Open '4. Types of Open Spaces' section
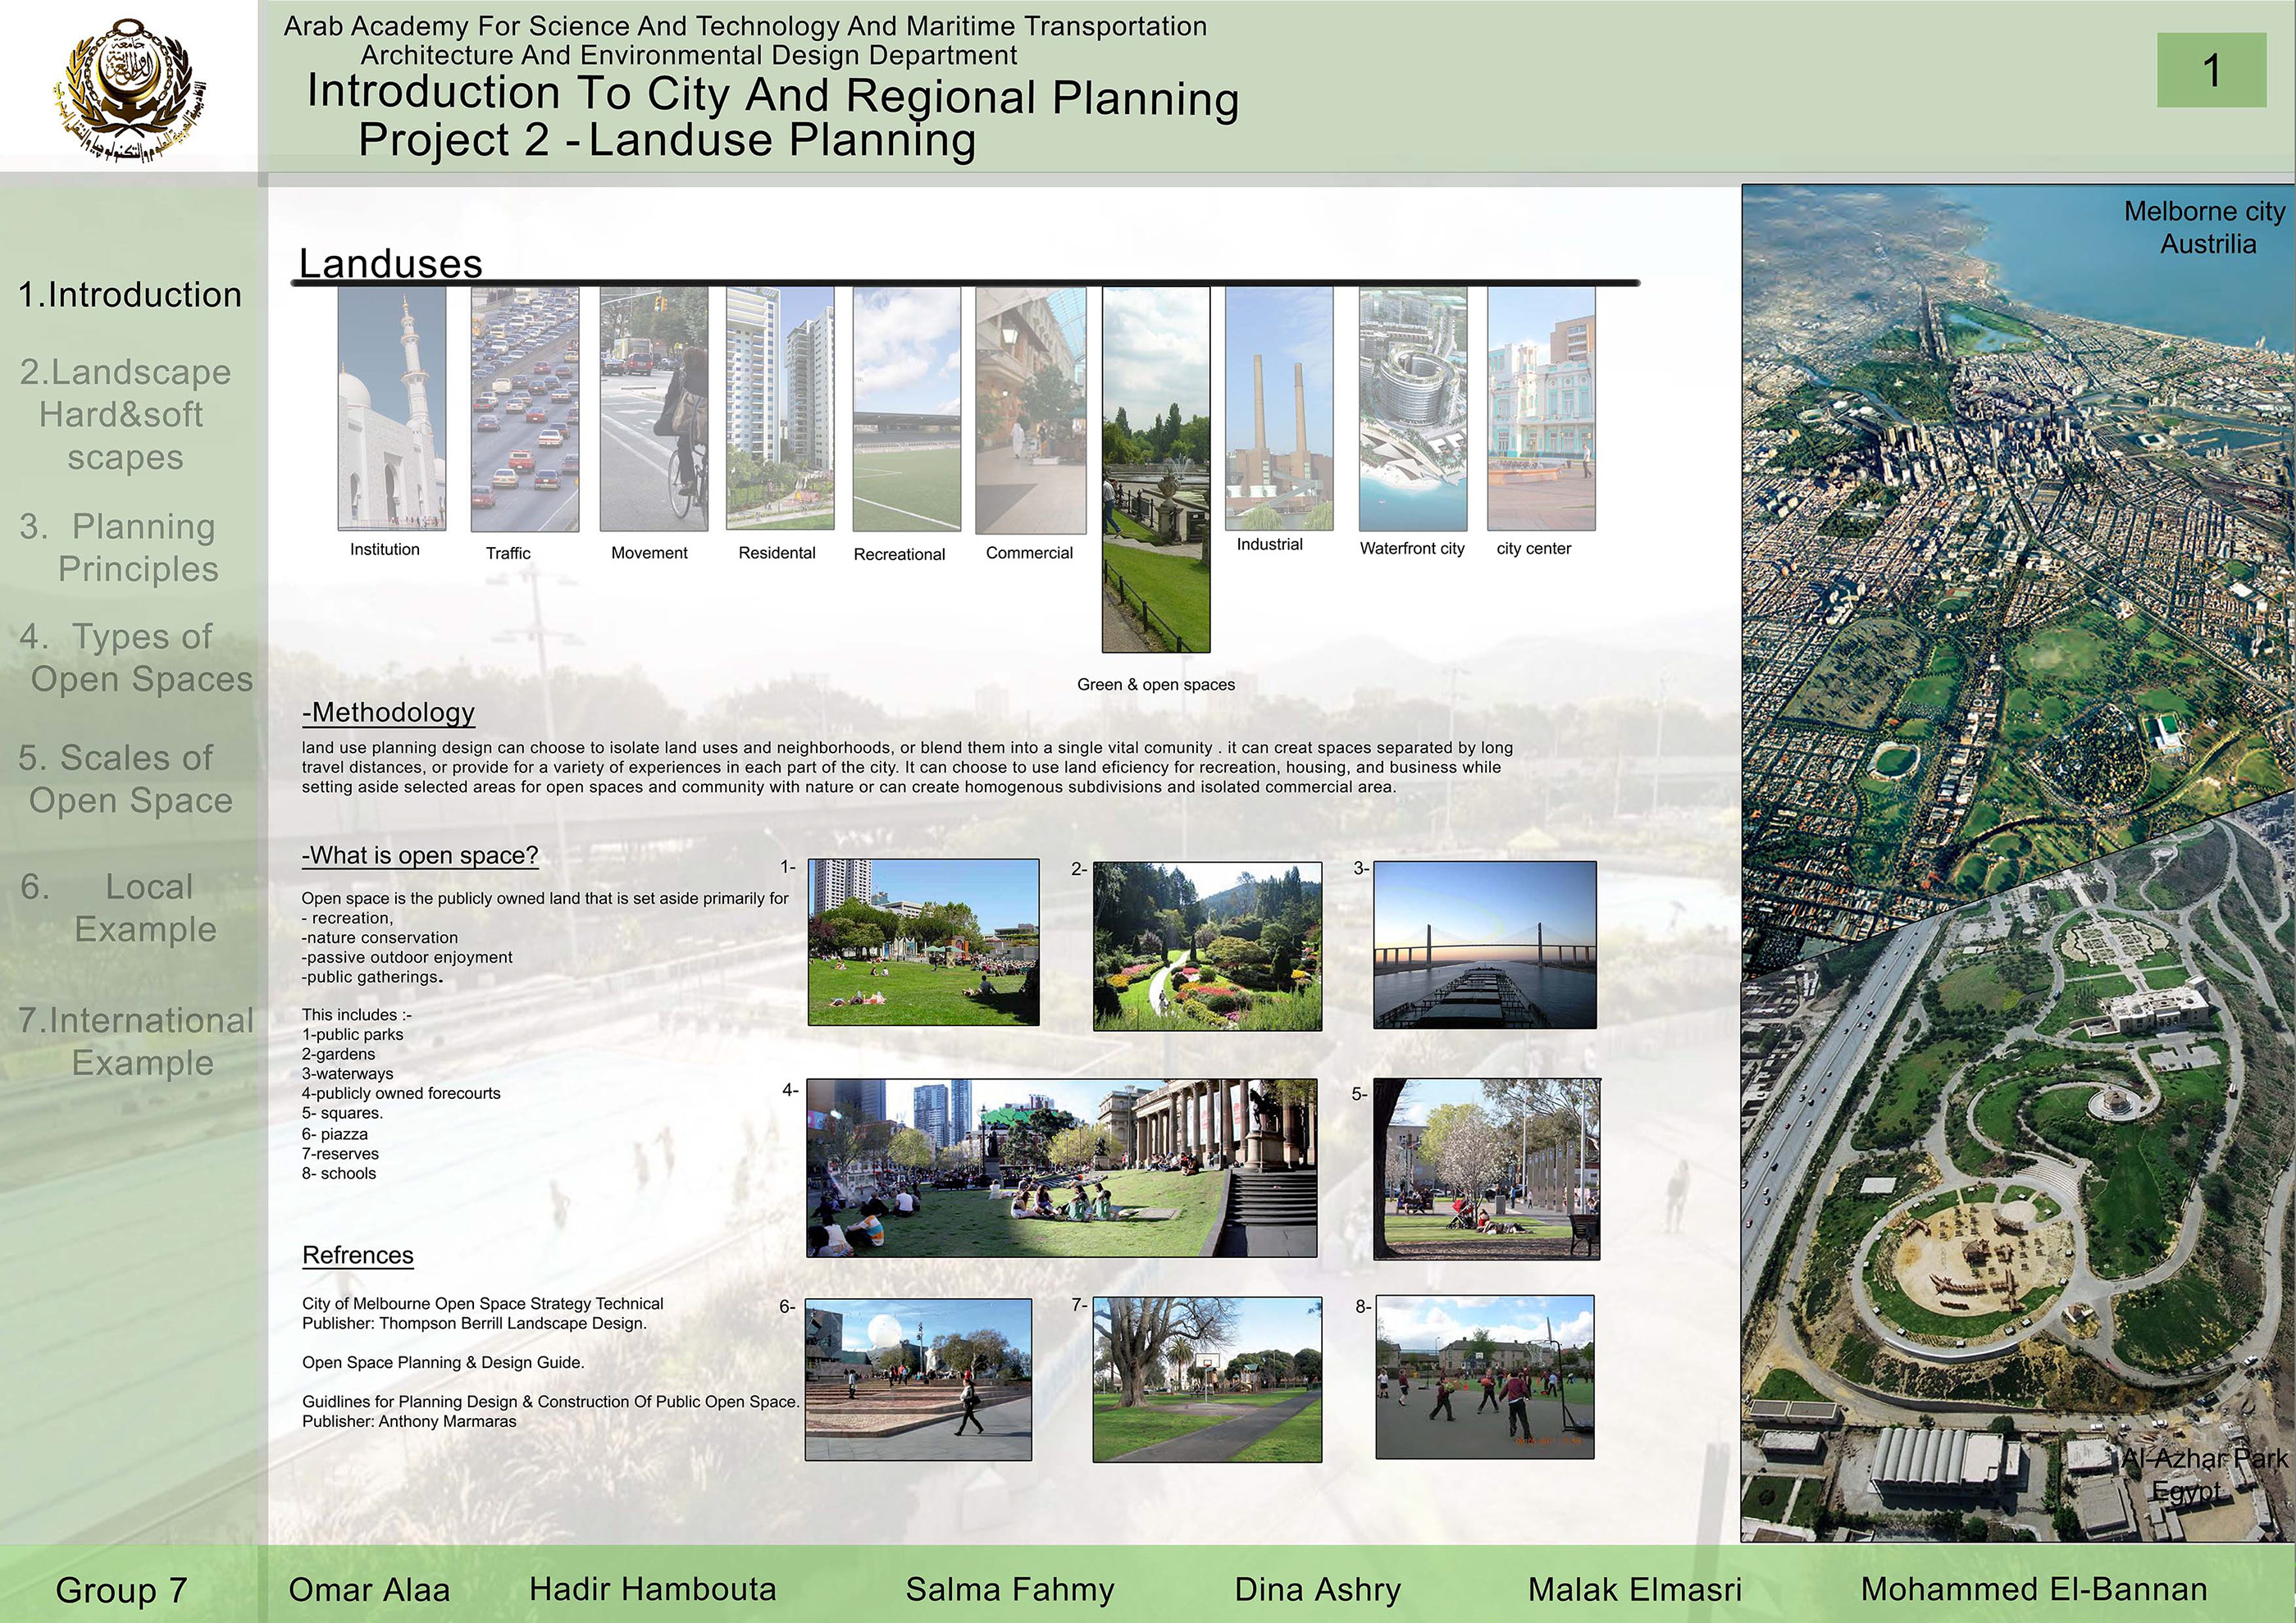2296x1623 pixels. coord(136,657)
